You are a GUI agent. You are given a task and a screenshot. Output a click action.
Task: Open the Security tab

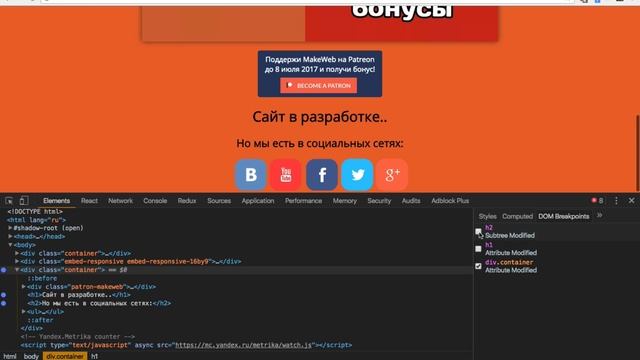(379, 201)
